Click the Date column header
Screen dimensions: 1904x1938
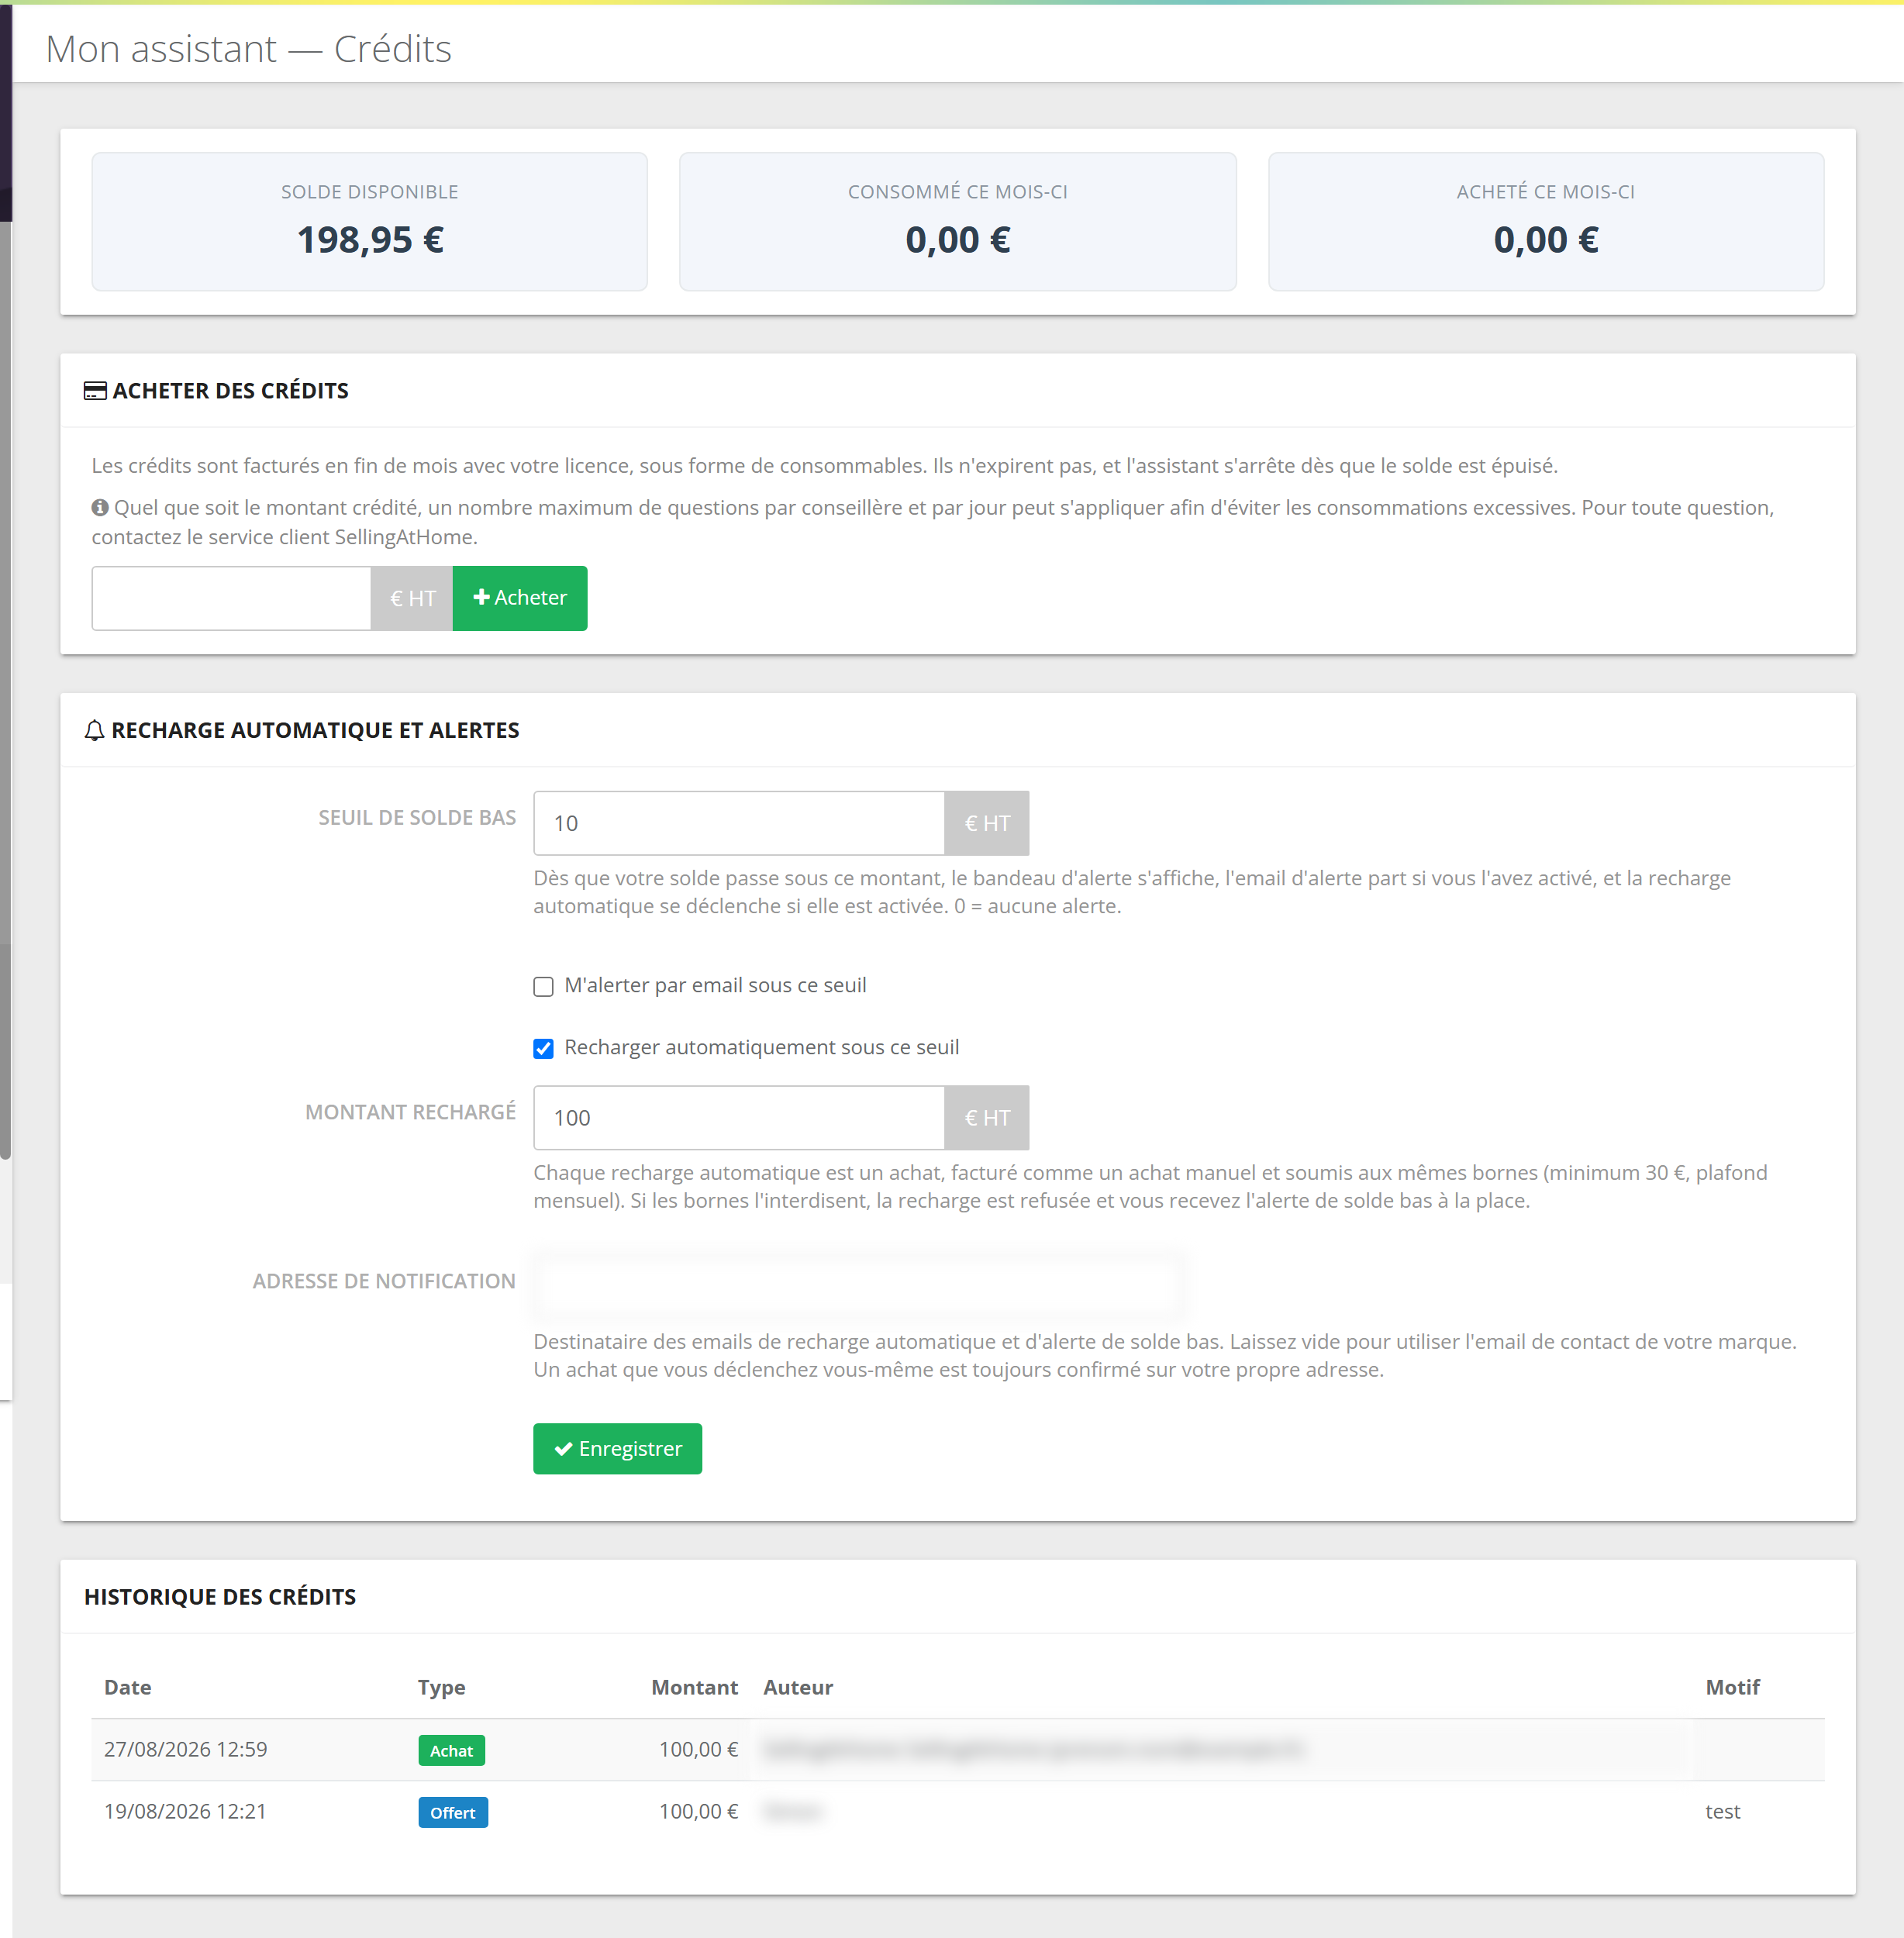(x=128, y=1688)
